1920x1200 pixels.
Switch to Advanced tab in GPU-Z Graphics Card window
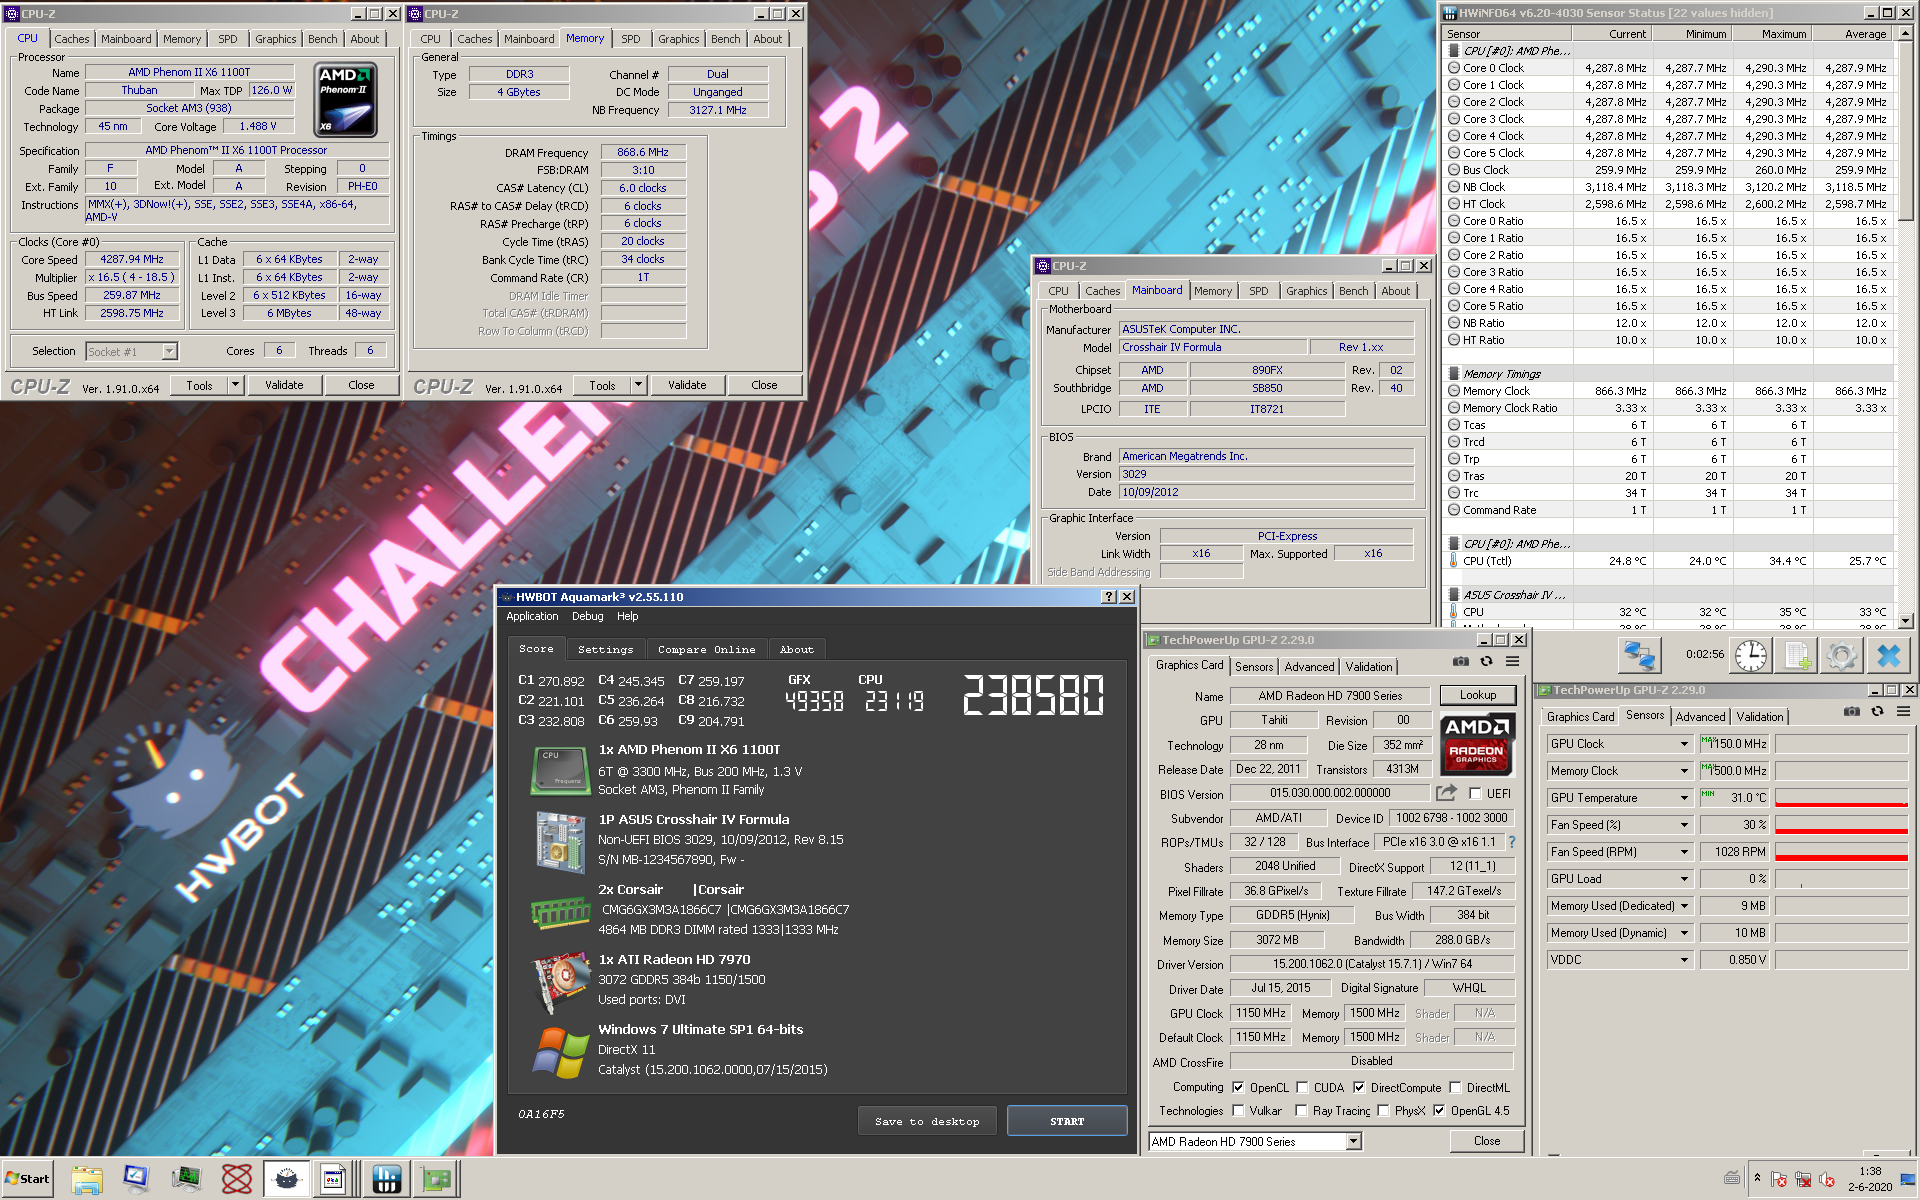(1309, 667)
